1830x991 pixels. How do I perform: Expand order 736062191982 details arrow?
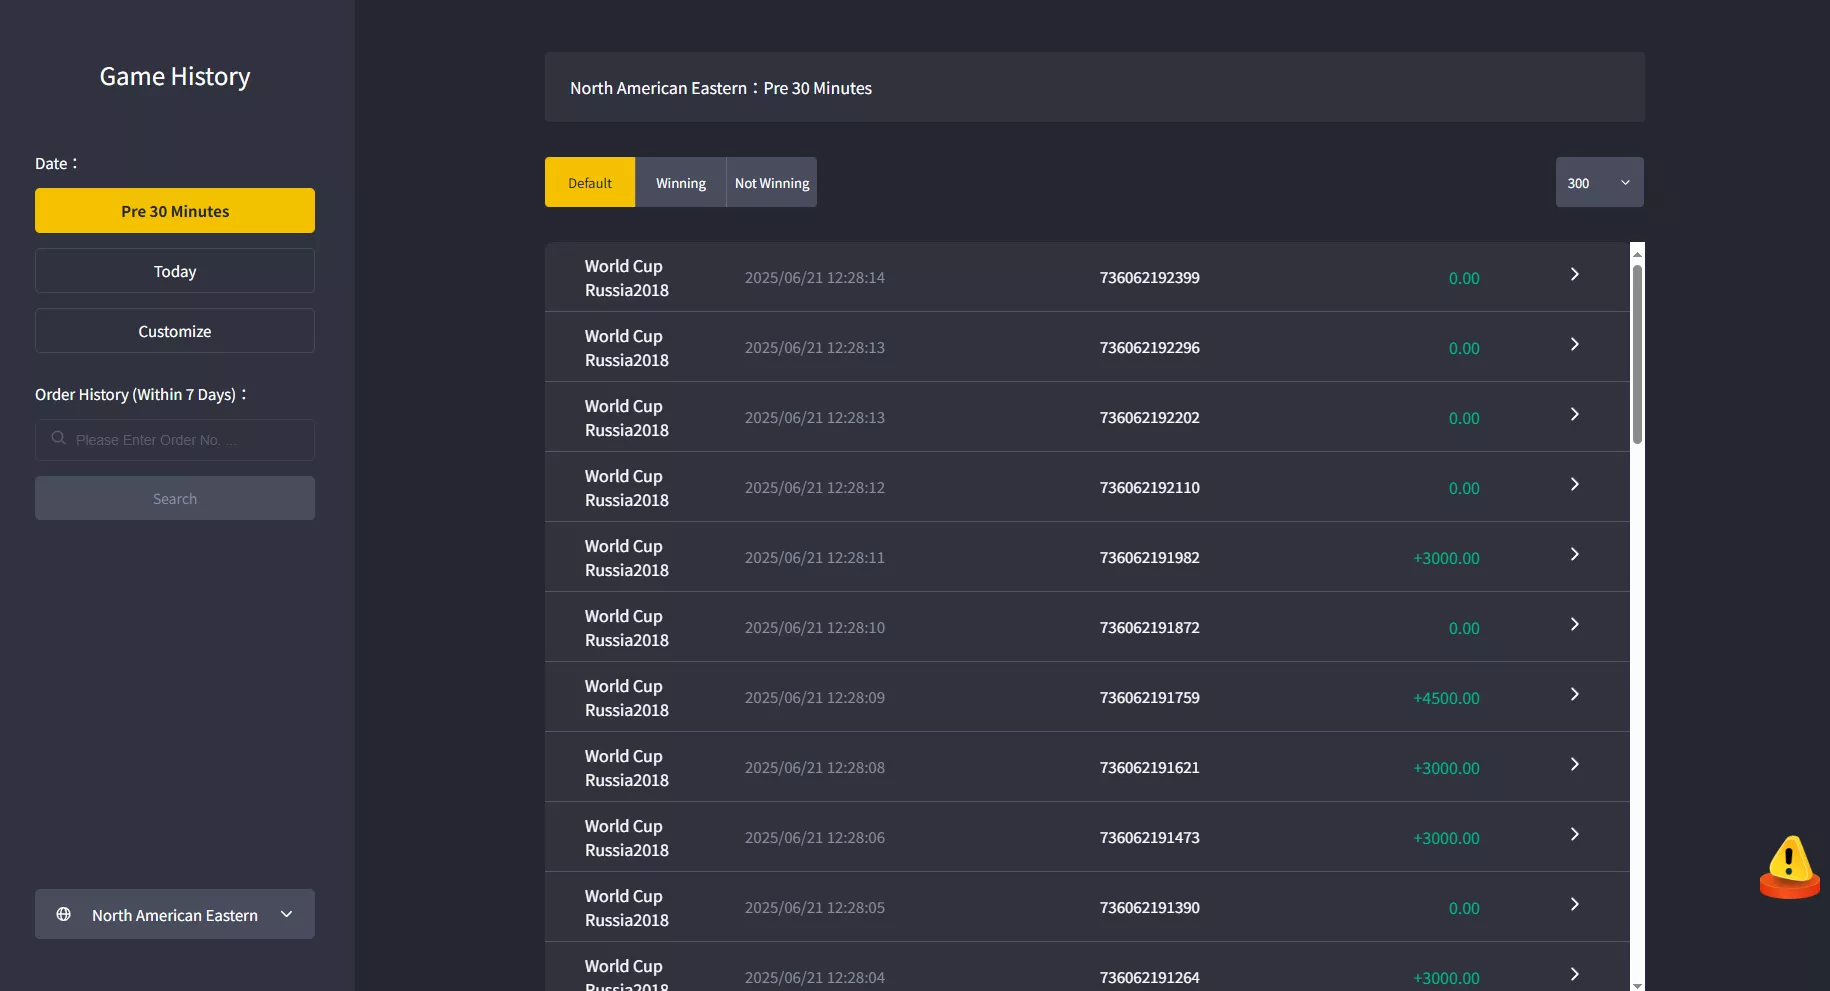tap(1574, 554)
